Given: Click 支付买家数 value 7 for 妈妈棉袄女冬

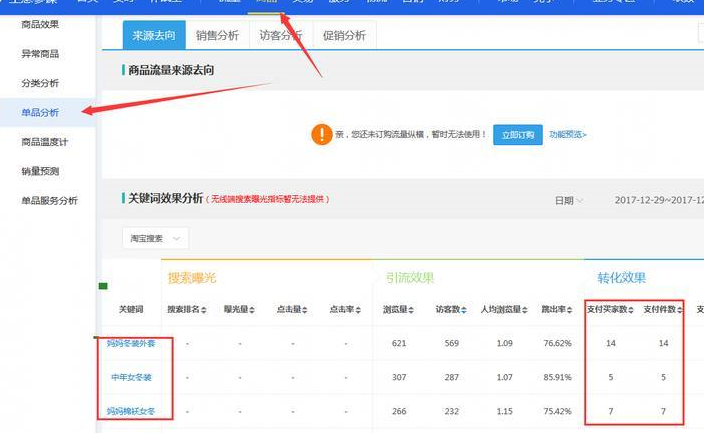Looking at the screenshot, I should [x=611, y=411].
